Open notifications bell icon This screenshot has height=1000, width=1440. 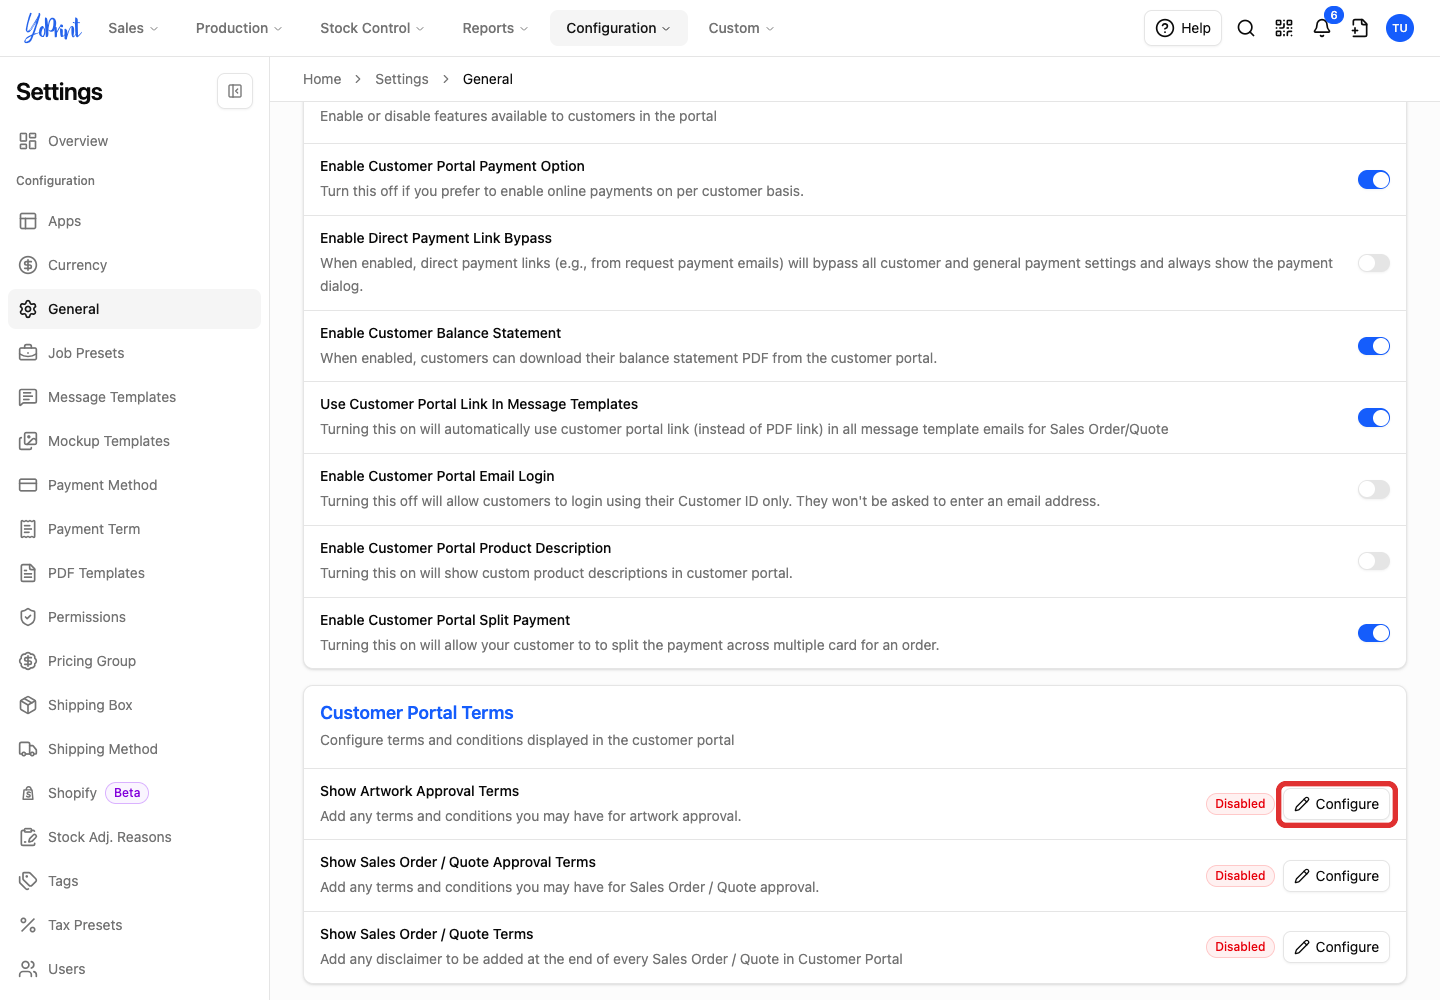click(1322, 28)
